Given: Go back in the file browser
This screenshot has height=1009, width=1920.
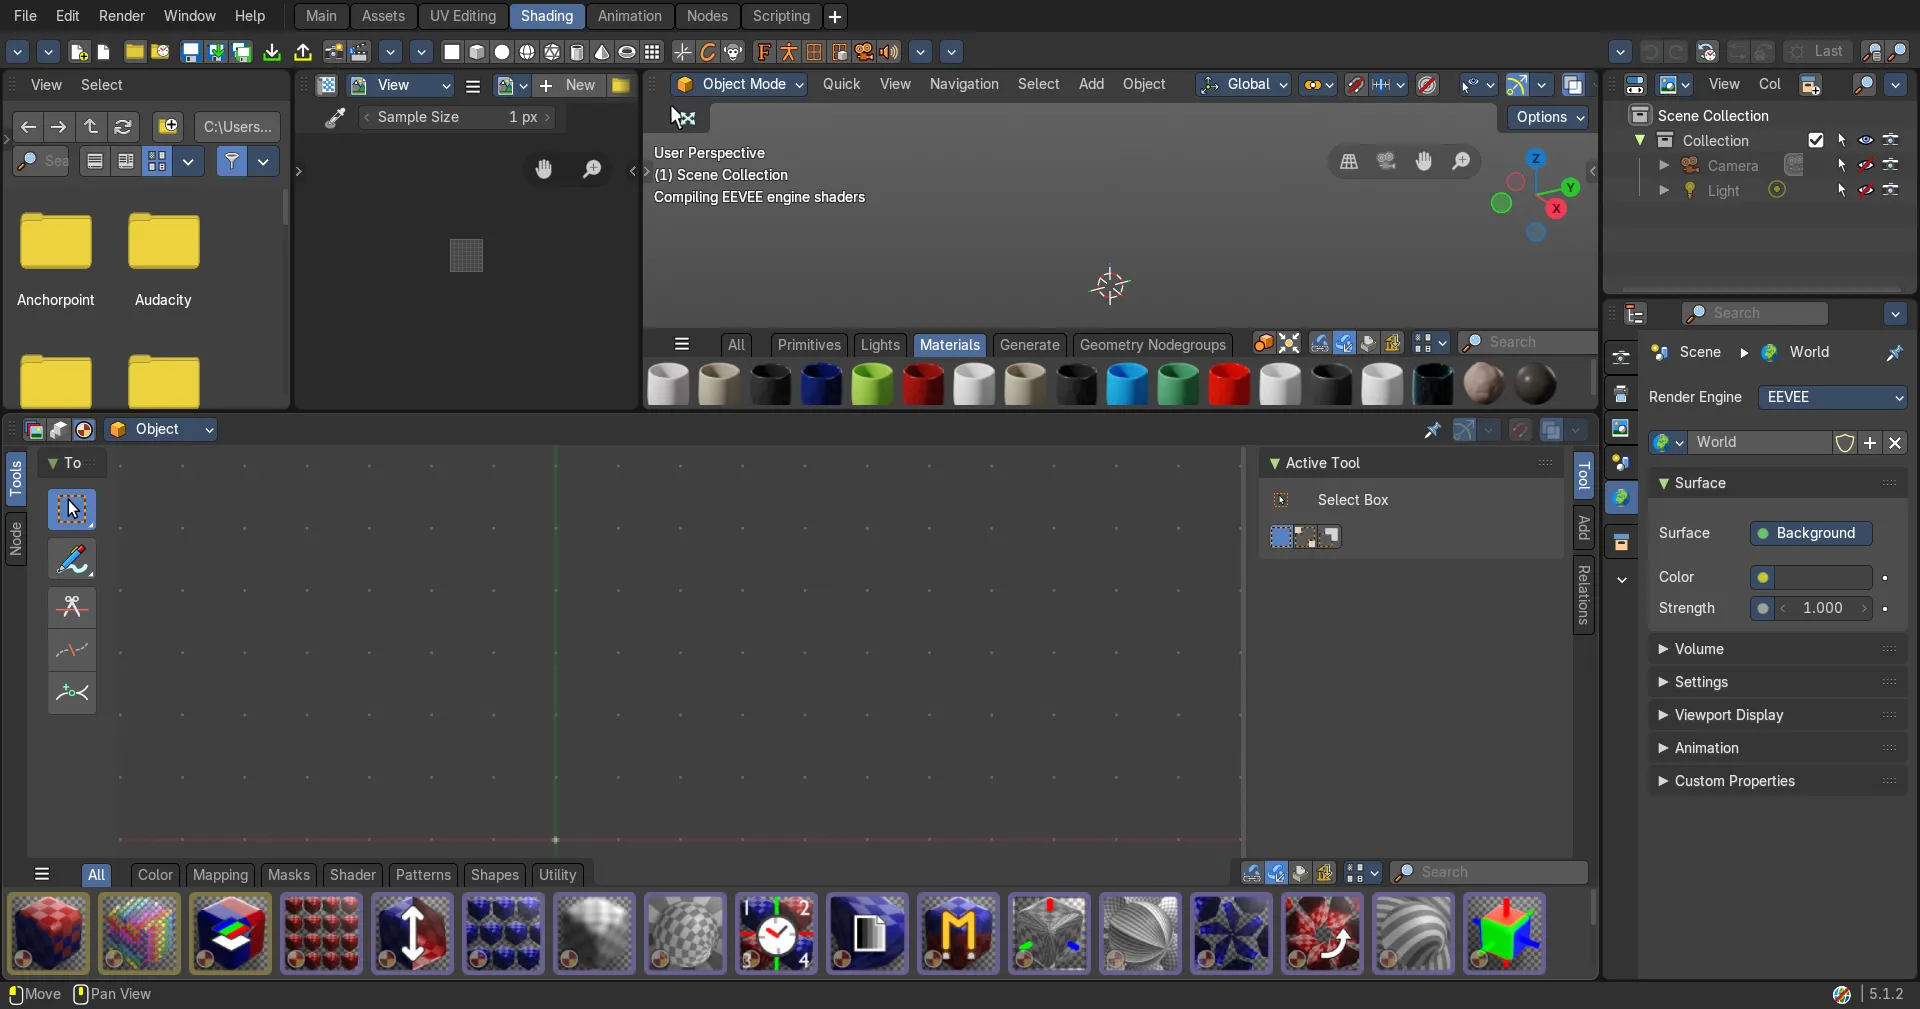Looking at the screenshot, I should [x=28, y=126].
